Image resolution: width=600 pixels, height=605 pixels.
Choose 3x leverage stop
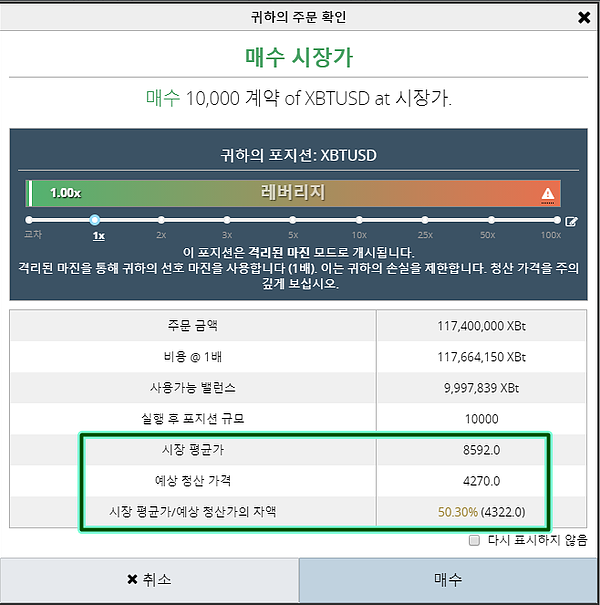pos(227,220)
